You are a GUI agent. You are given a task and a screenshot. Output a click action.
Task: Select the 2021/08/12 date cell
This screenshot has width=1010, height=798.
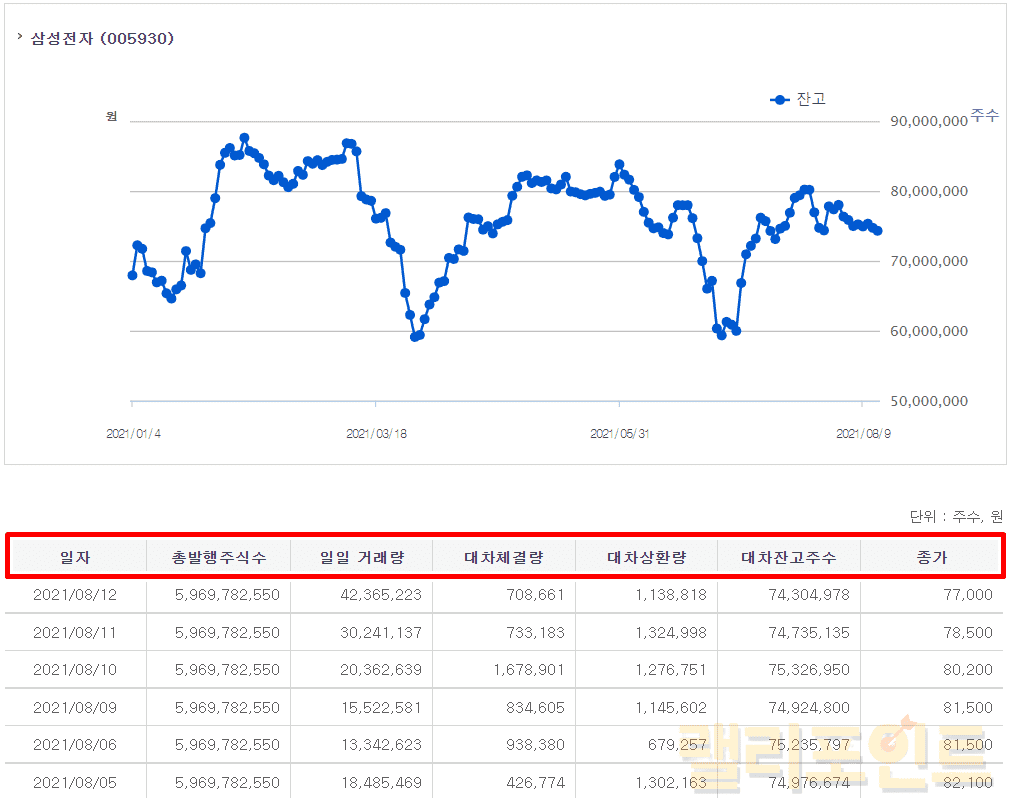tap(75, 595)
